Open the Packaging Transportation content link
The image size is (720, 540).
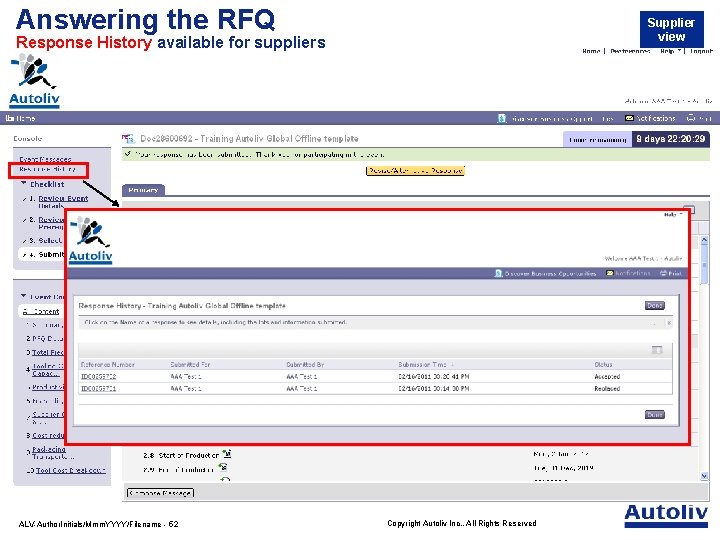[x=49, y=453]
